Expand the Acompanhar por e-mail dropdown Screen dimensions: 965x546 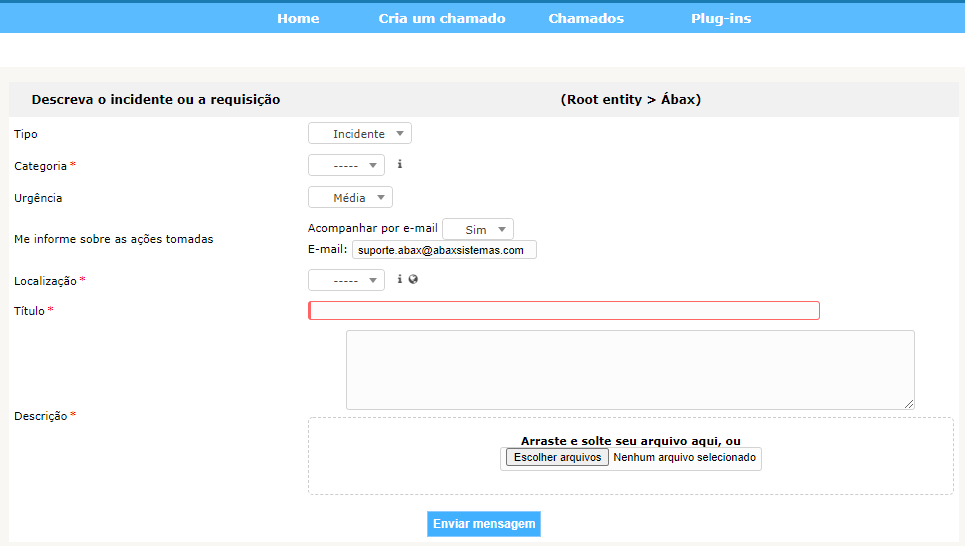(477, 230)
